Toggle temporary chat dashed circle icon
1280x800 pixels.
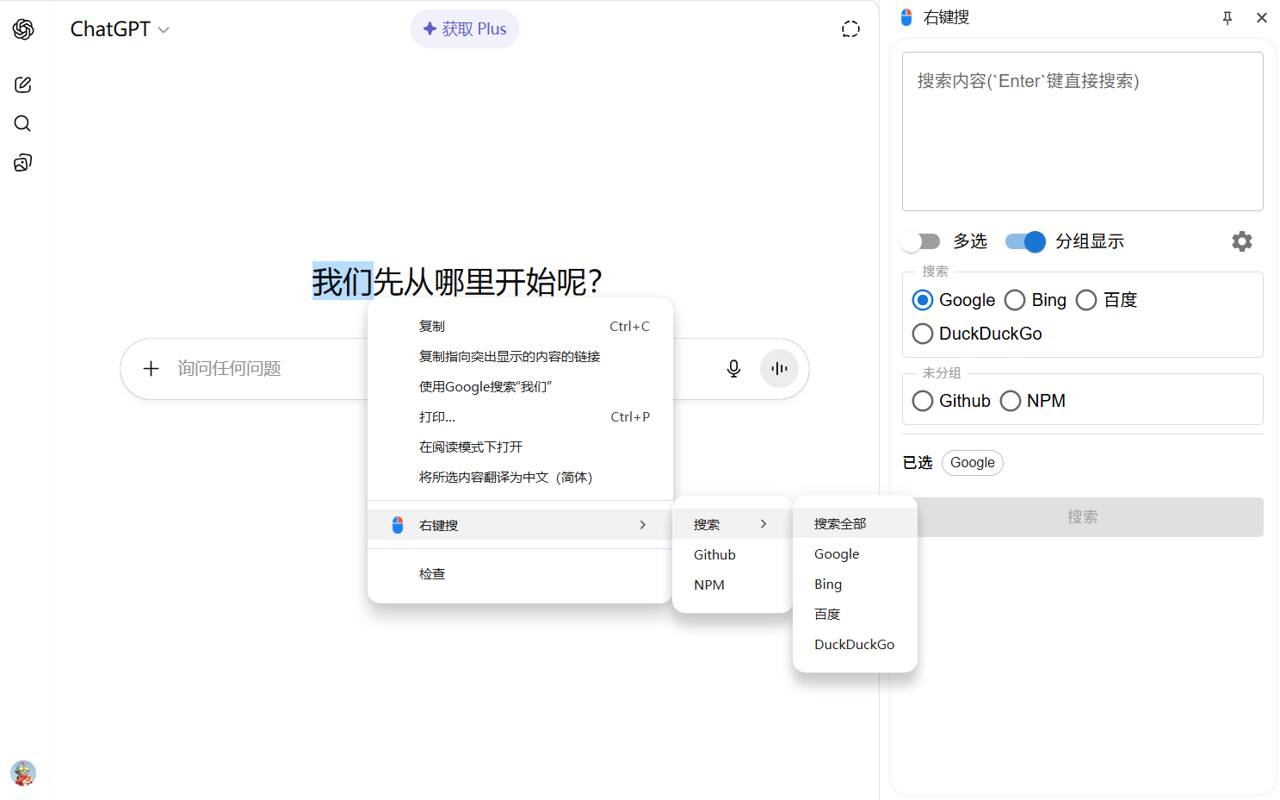point(851,29)
